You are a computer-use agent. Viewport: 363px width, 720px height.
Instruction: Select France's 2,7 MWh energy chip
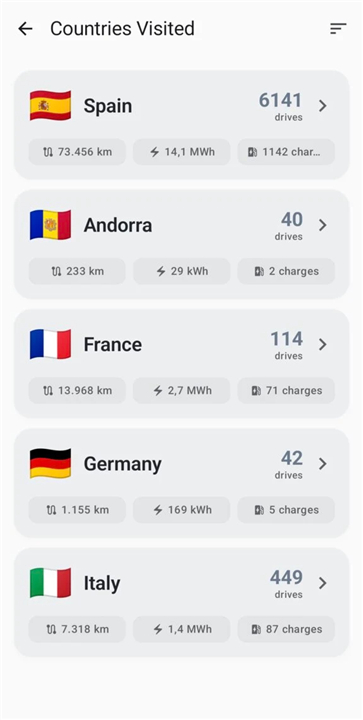tap(182, 391)
